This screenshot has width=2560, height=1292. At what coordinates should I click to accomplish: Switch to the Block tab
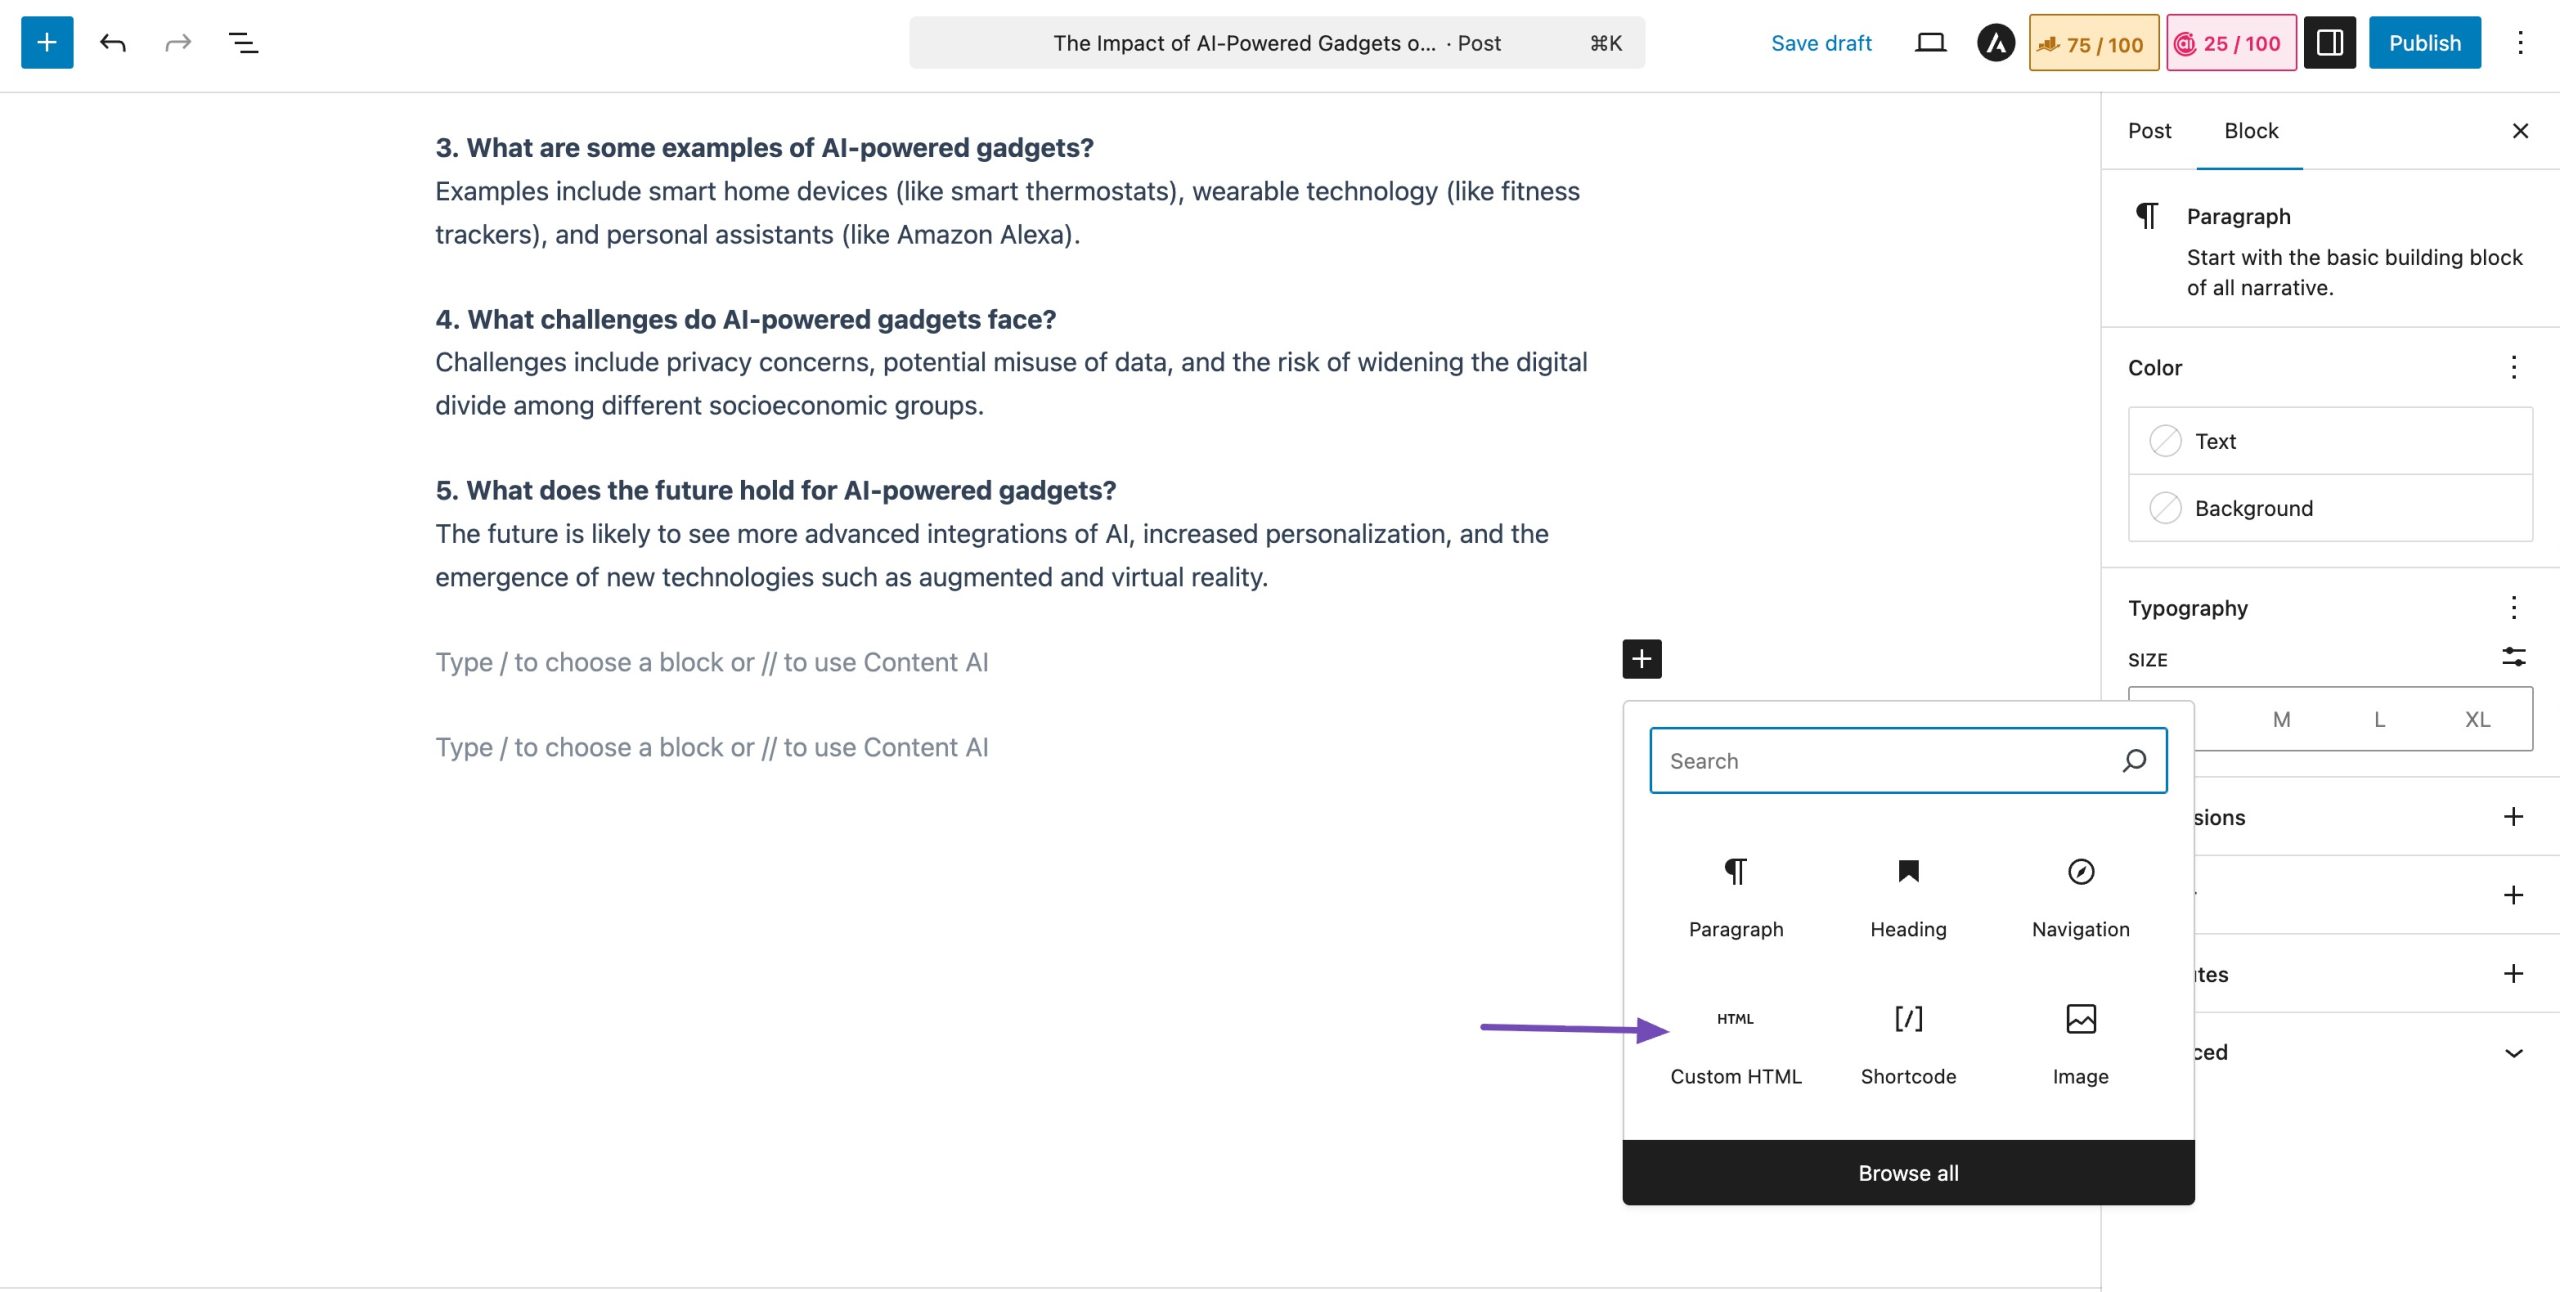(2250, 131)
